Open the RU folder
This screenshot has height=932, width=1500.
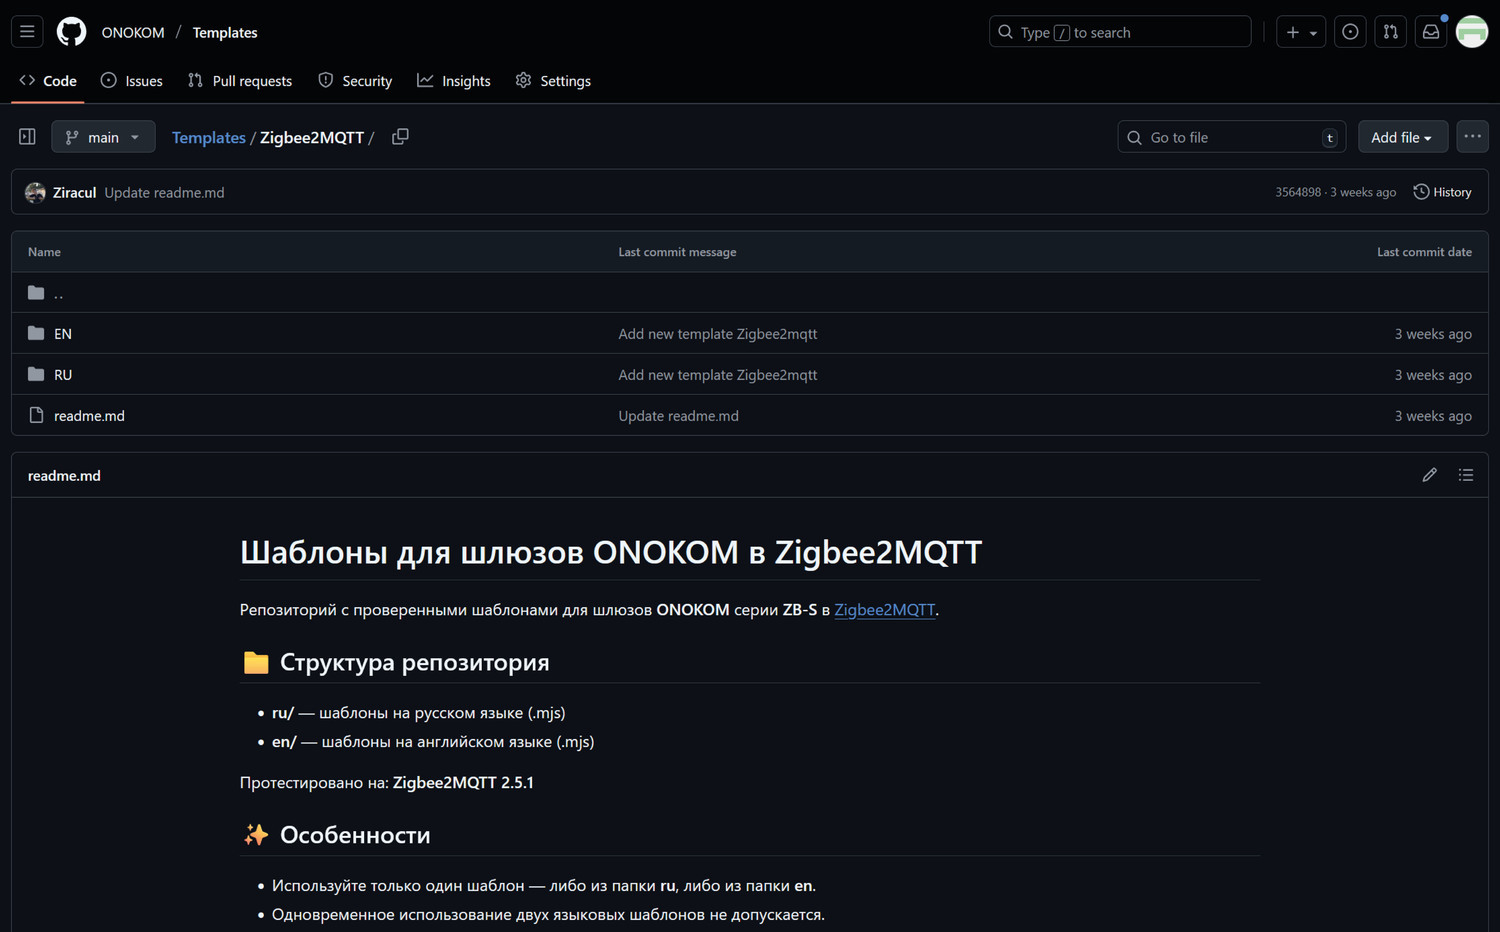(63, 375)
